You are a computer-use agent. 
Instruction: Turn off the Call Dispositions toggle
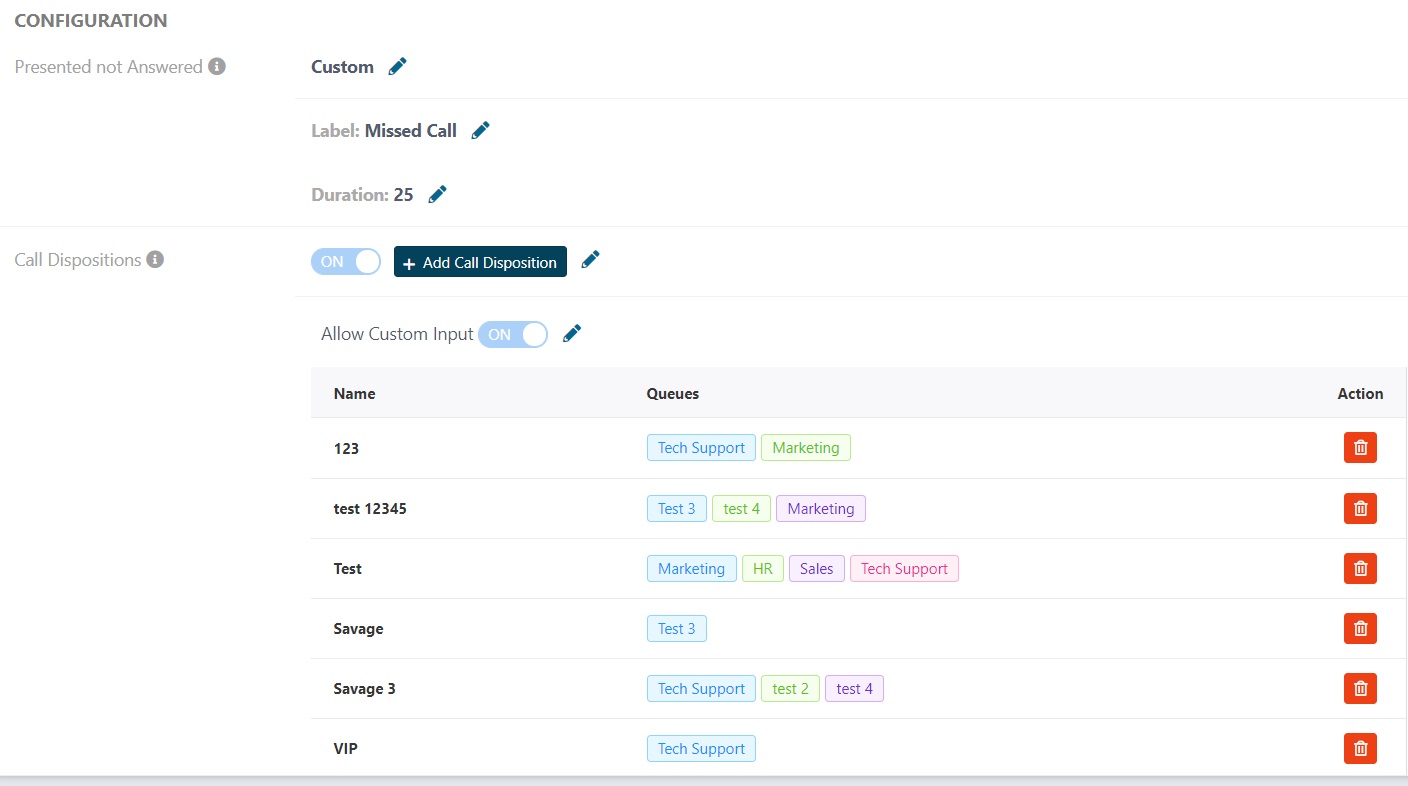(x=346, y=262)
